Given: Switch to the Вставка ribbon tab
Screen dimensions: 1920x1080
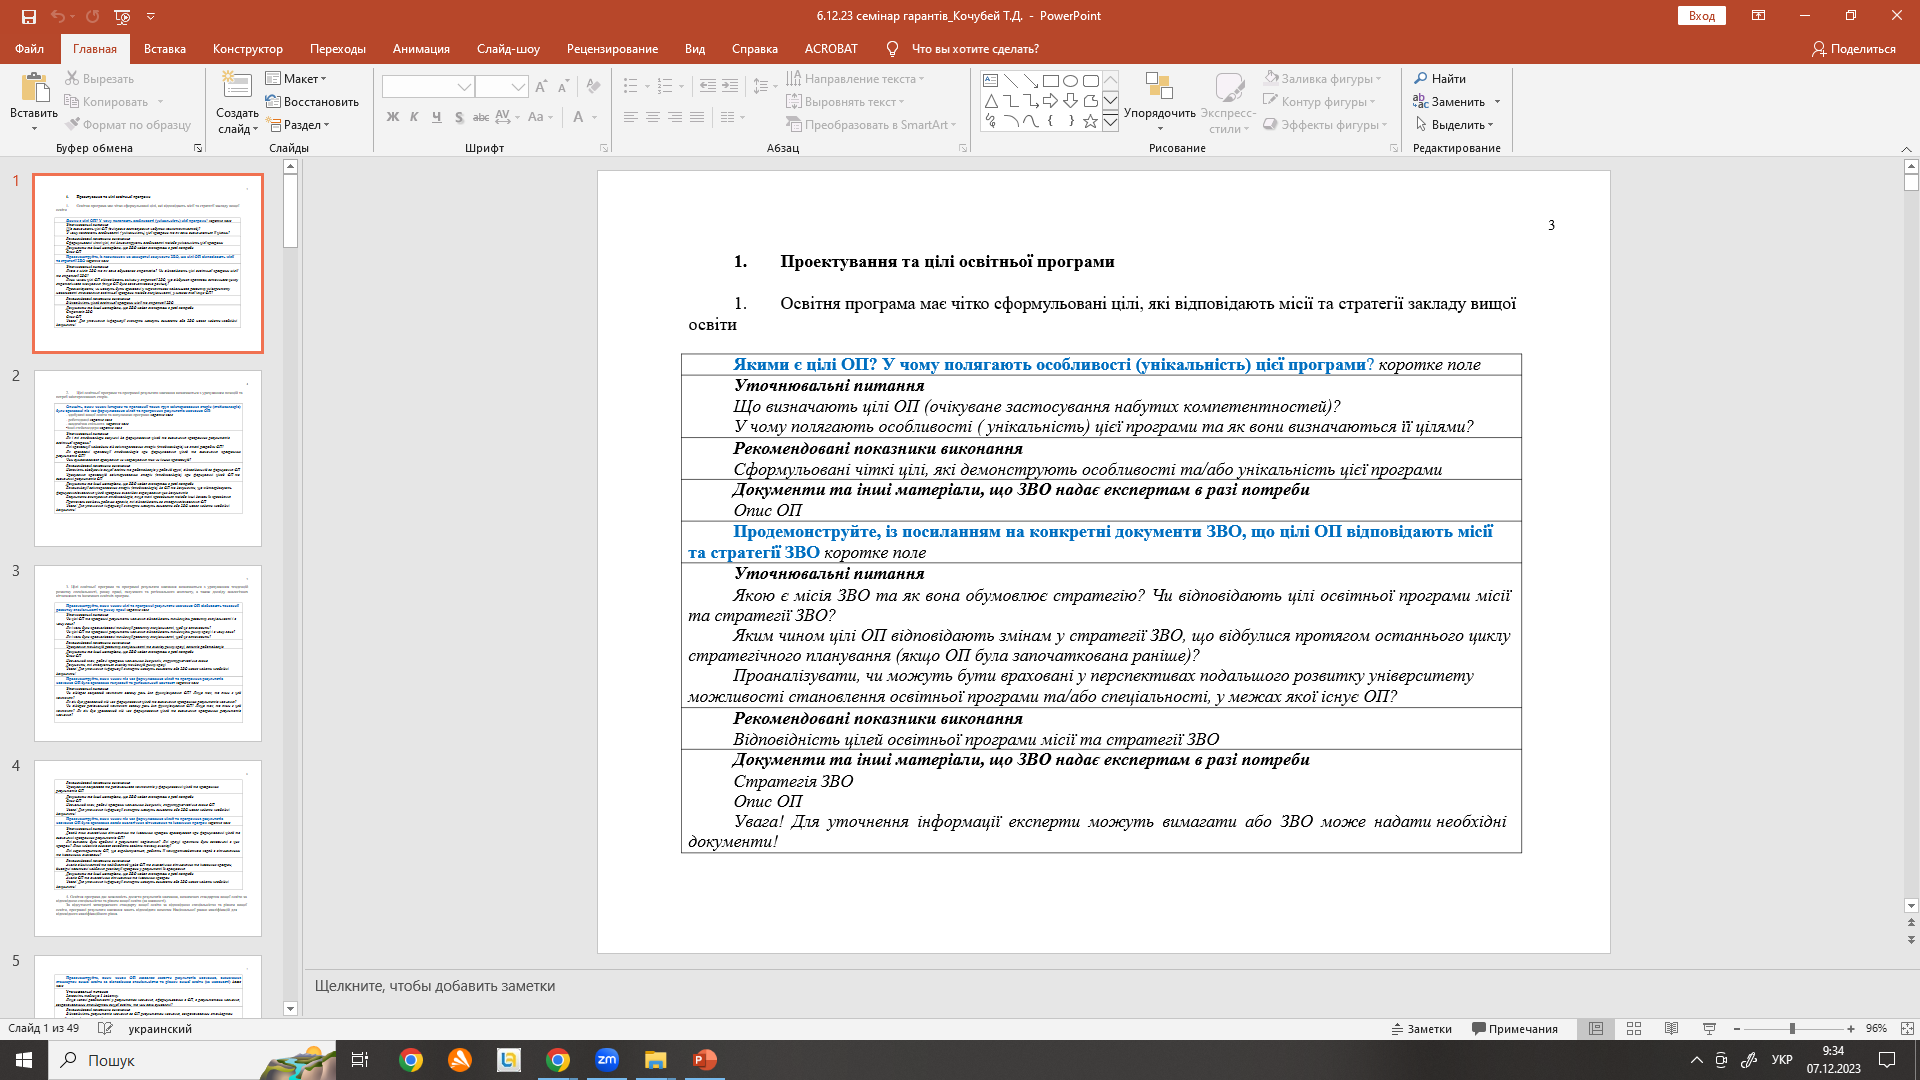Looking at the screenshot, I should [x=165, y=48].
